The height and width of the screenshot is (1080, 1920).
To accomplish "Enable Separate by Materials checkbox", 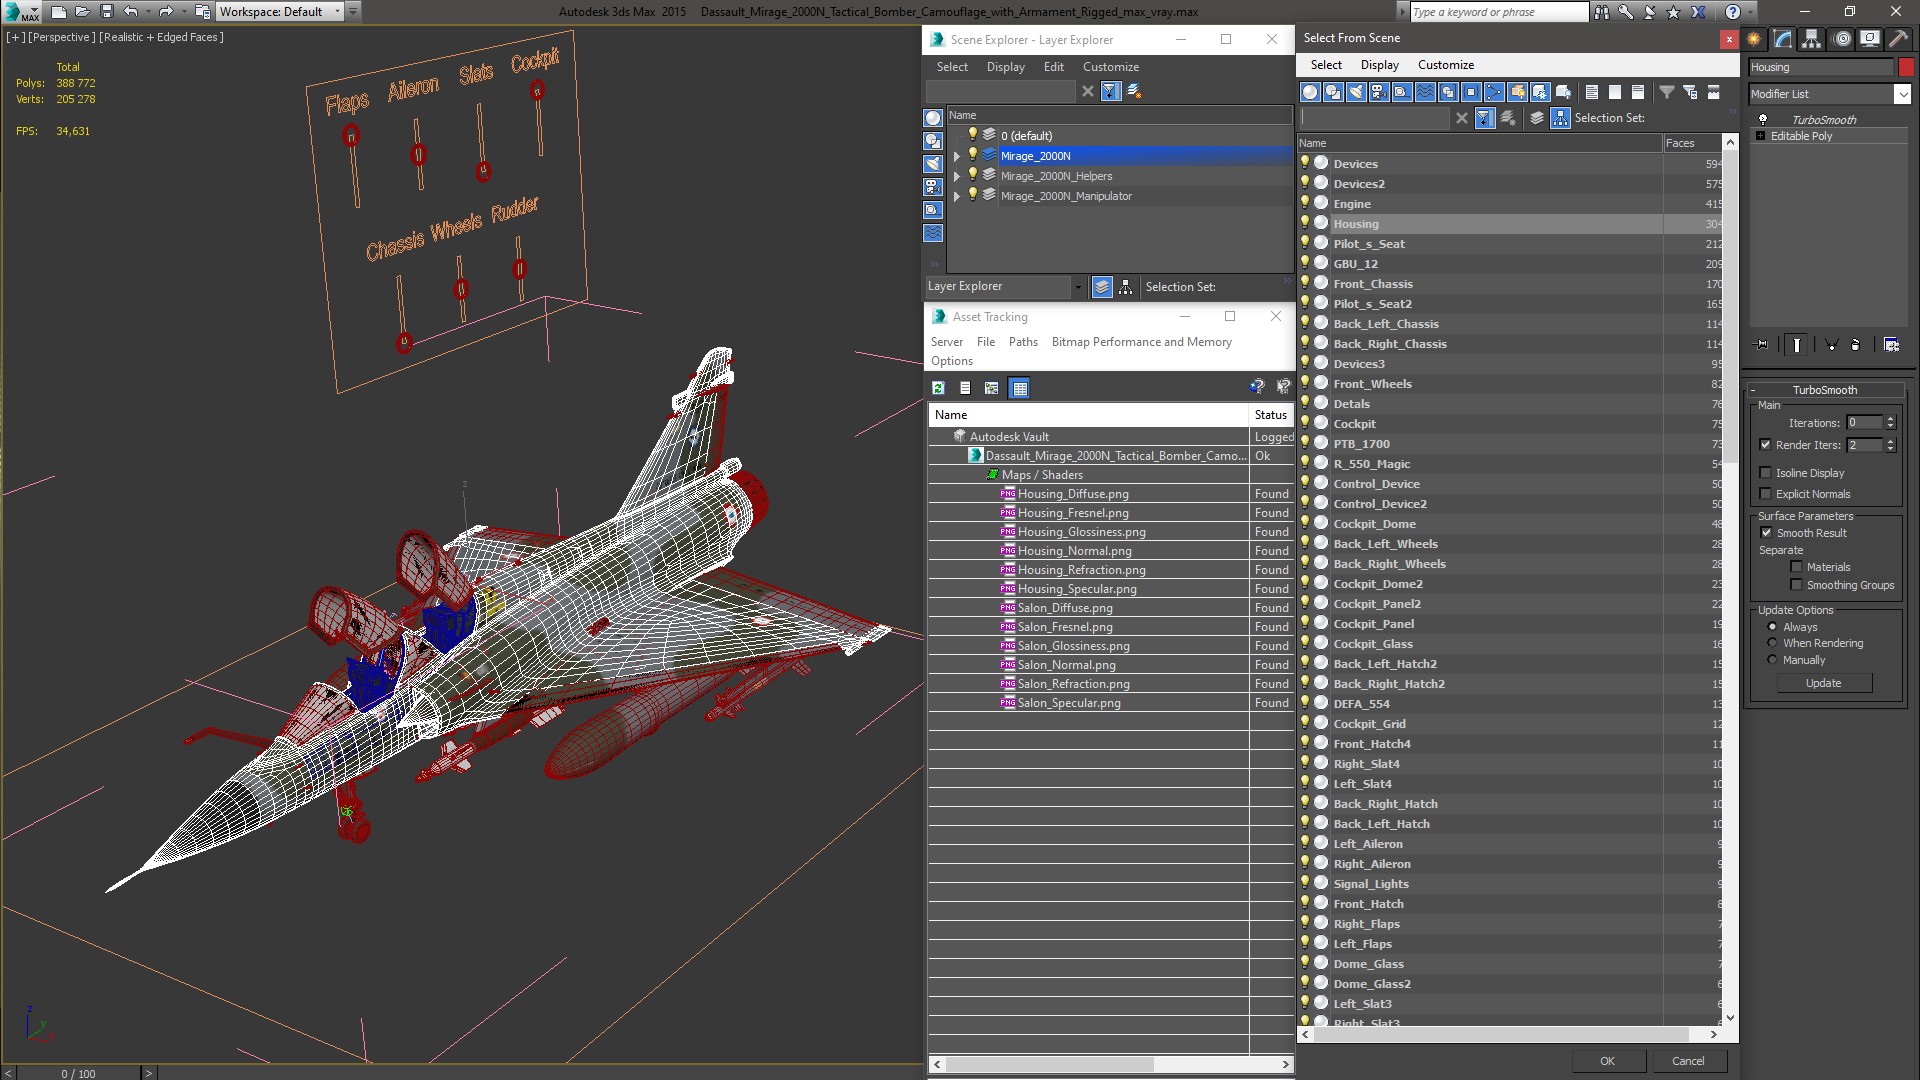I will (x=1796, y=567).
